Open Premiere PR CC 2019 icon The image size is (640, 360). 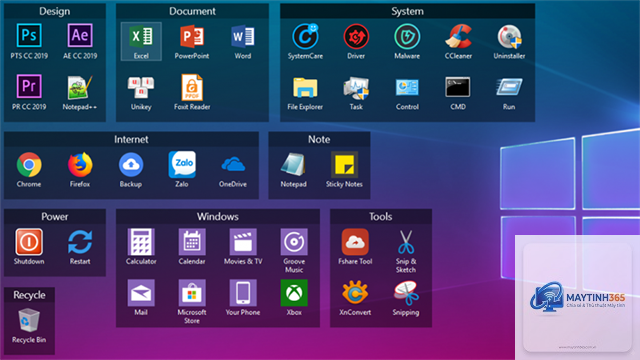coord(29,87)
